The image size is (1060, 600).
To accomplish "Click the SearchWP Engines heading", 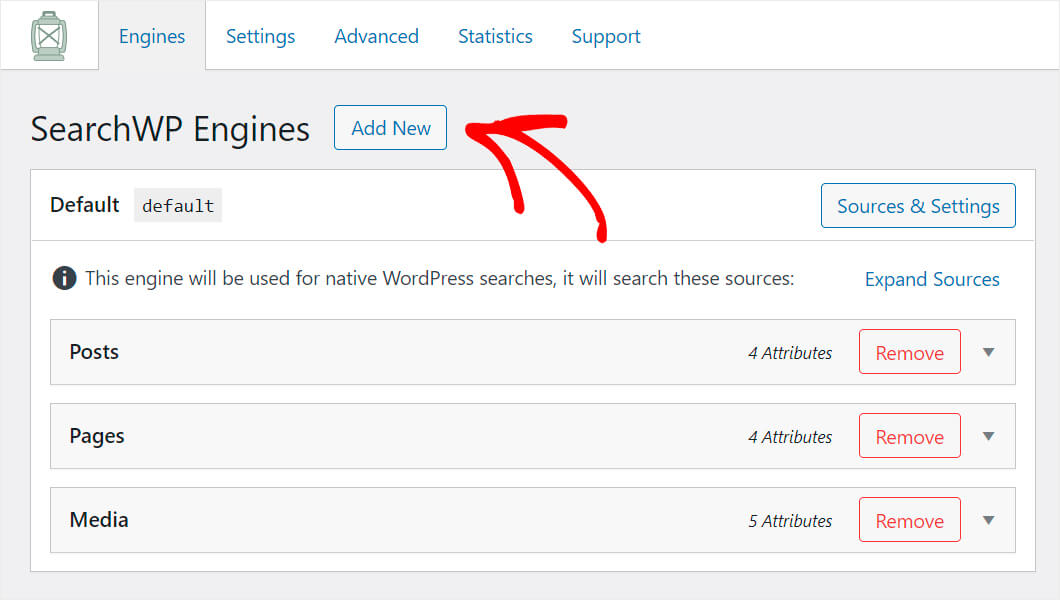I will (x=170, y=129).
